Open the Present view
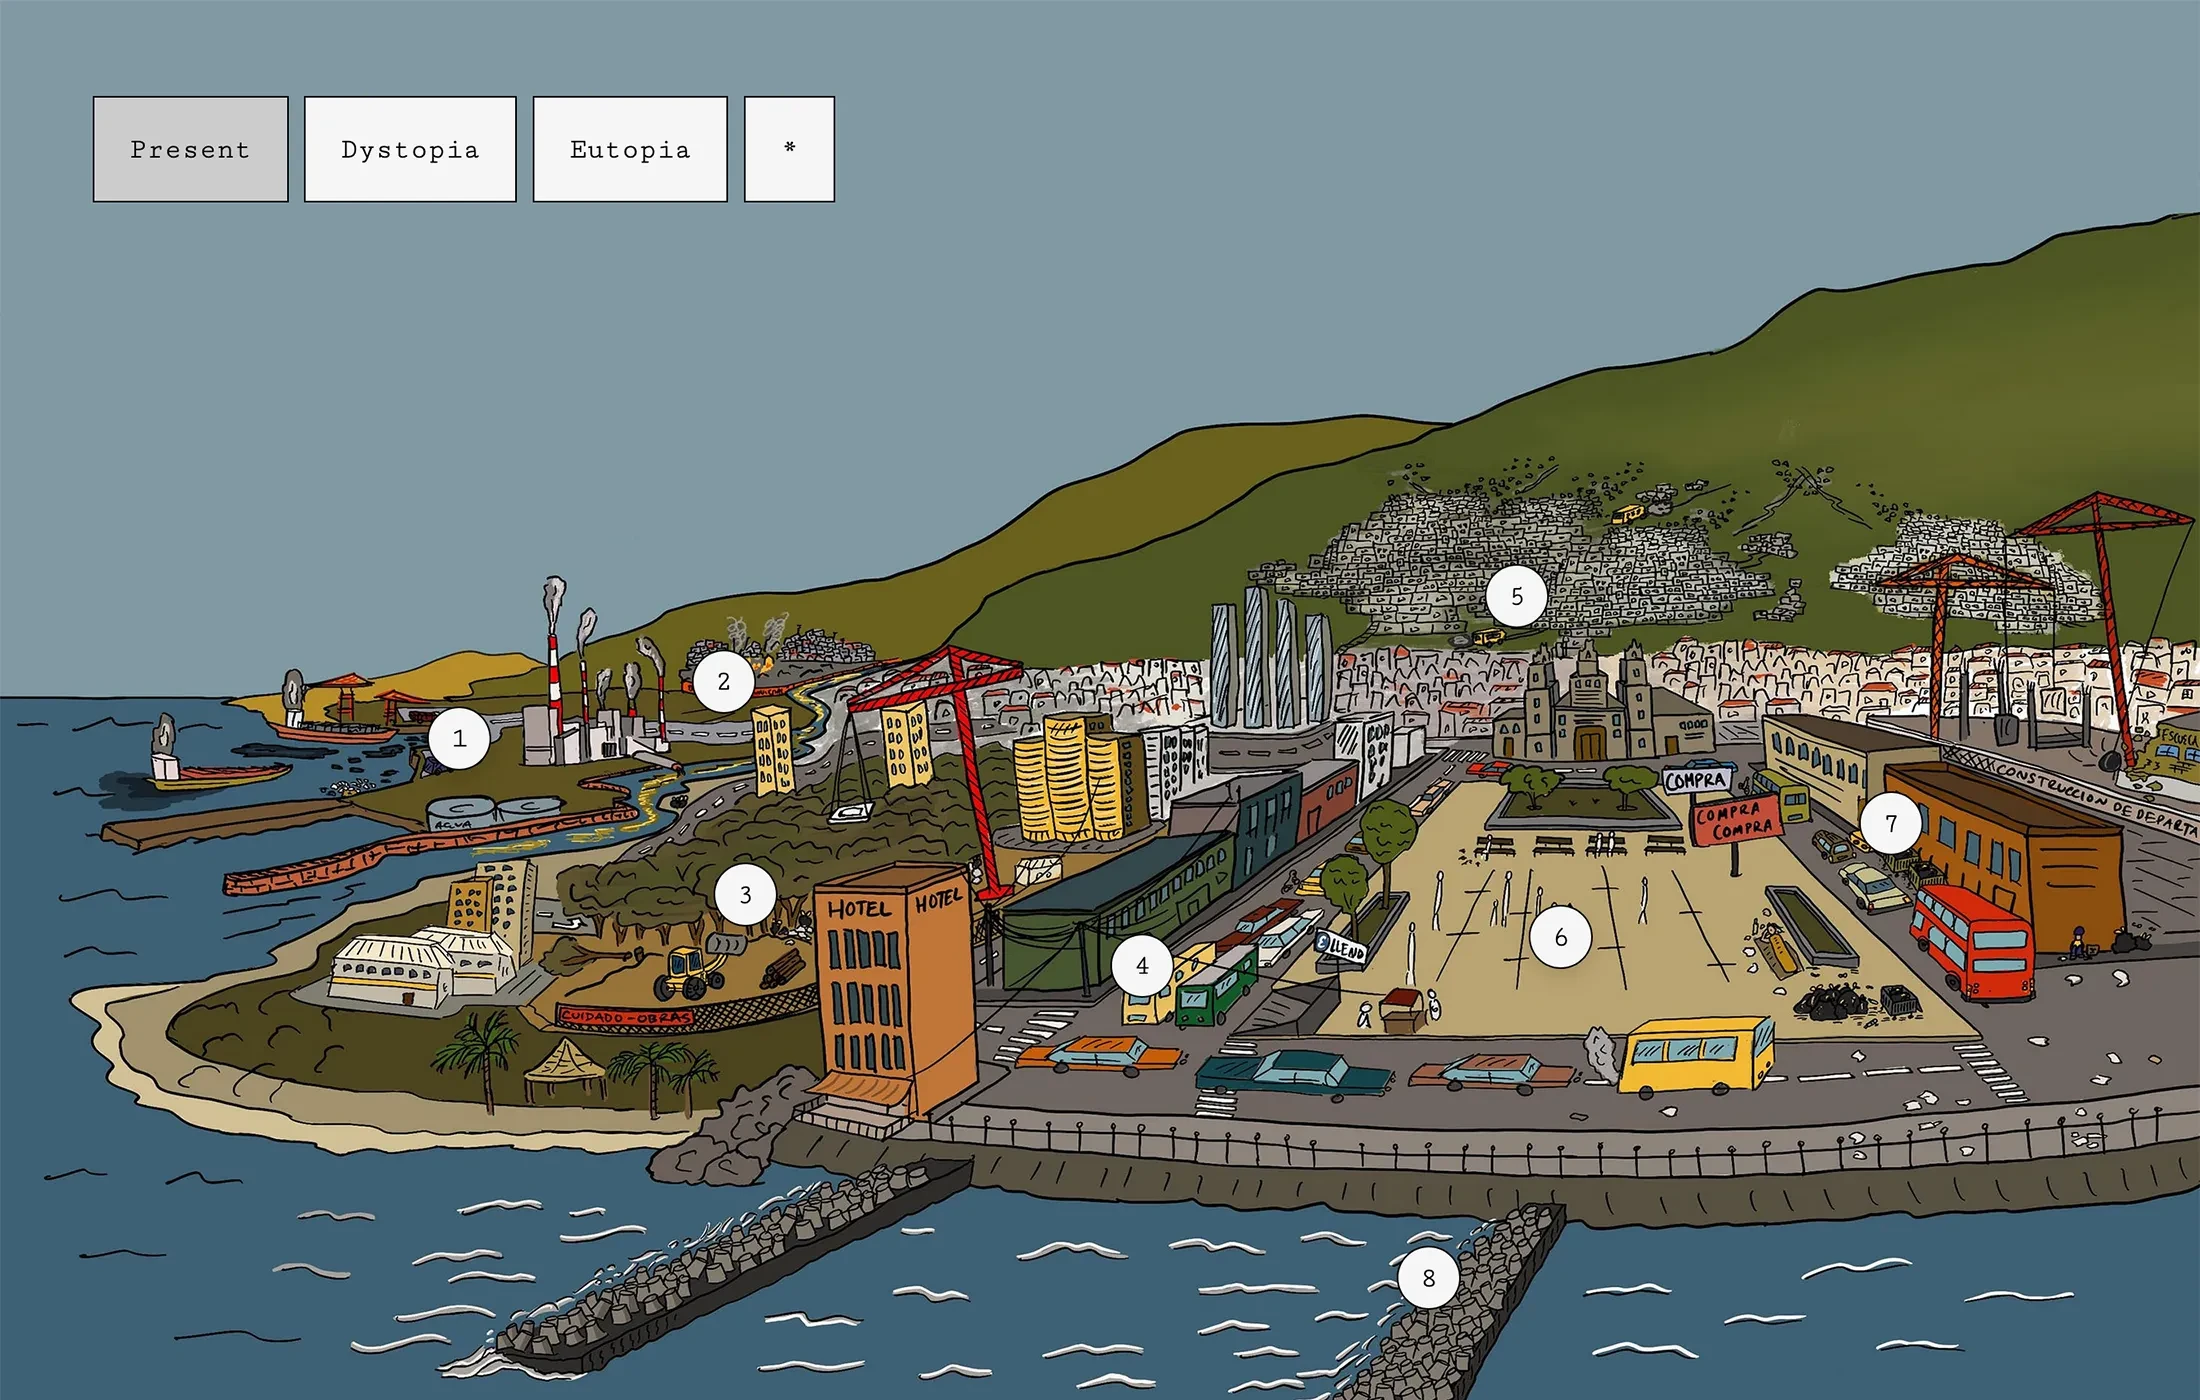The height and width of the screenshot is (1400, 2200). (x=190, y=149)
